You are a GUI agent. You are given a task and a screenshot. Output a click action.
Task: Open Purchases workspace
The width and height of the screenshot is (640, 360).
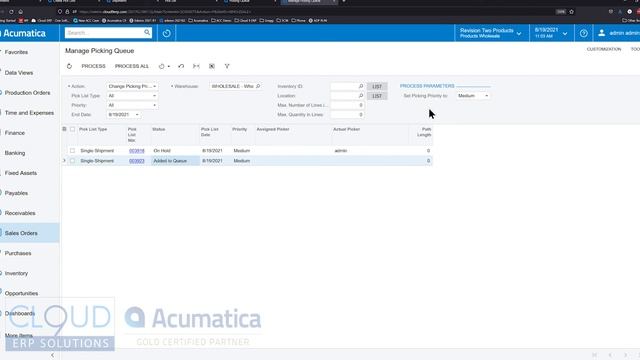coord(18,253)
